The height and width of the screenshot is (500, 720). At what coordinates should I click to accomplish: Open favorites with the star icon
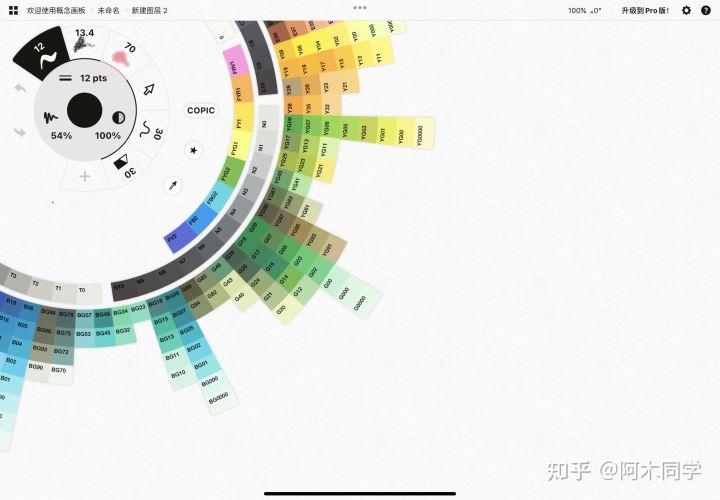click(193, 150)
